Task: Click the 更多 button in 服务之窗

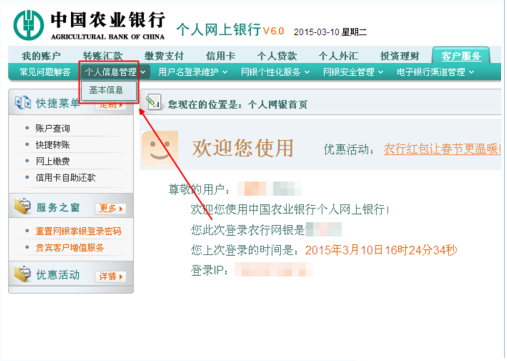Action: pos(111,208)
